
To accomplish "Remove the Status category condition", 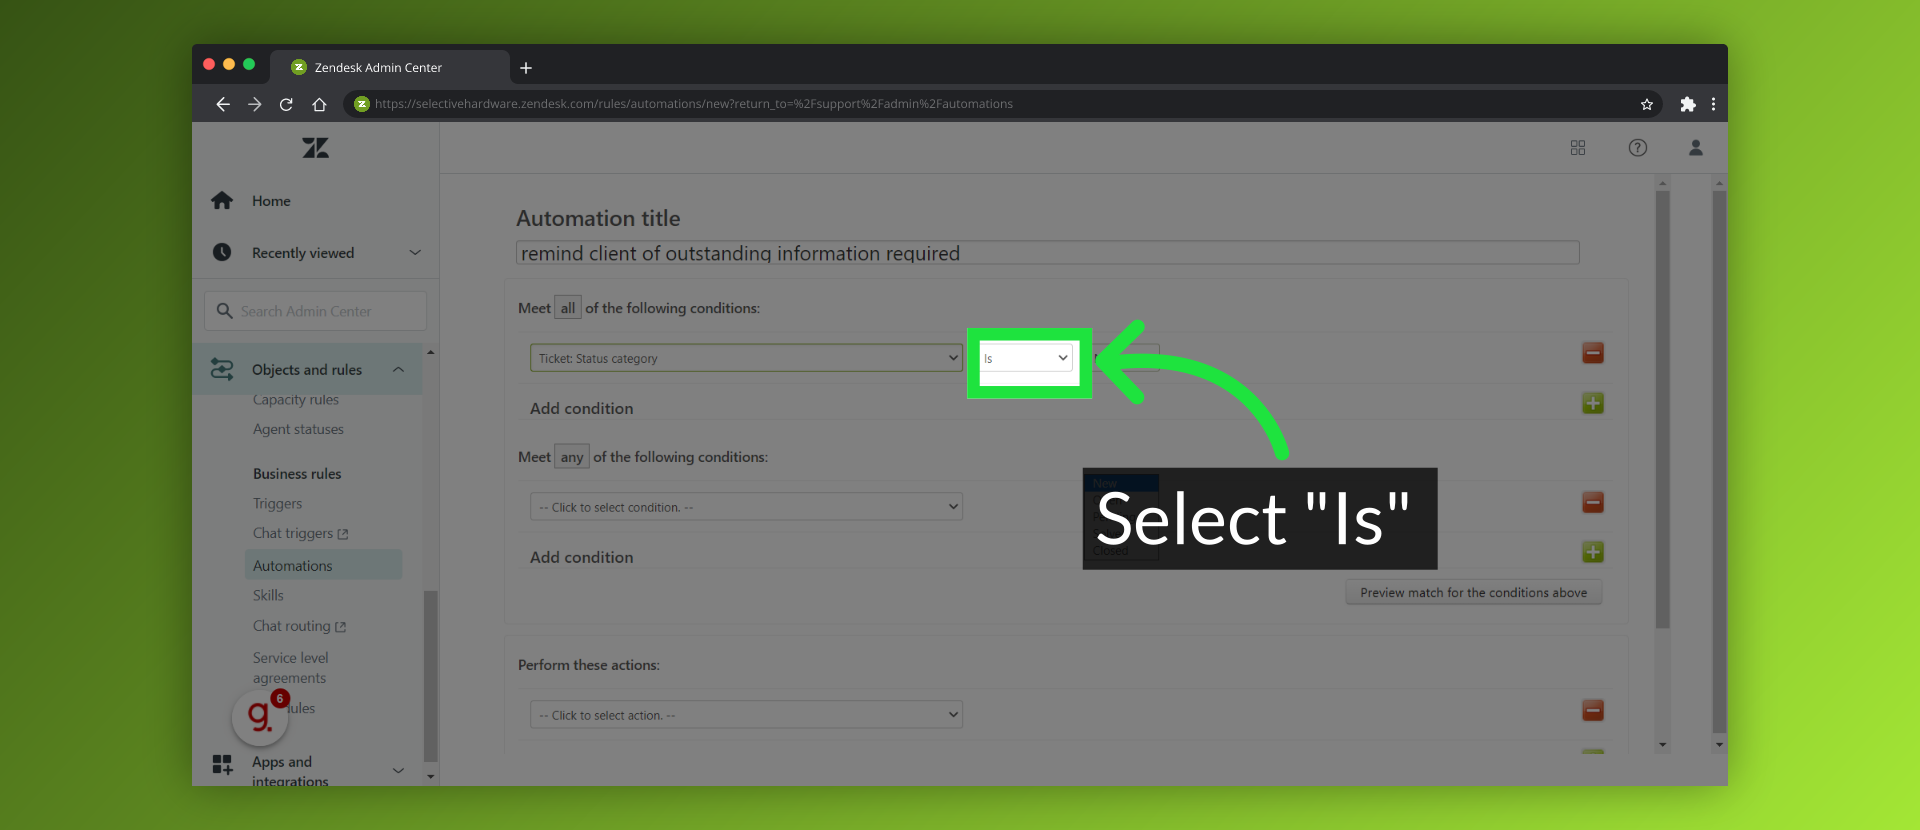I will point(1593,353).
